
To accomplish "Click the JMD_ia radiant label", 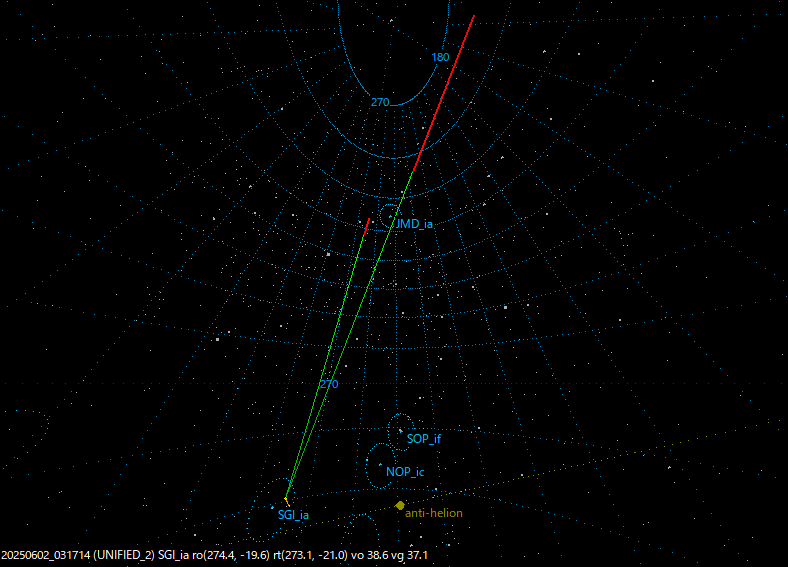I will click(x=414, y=224).
